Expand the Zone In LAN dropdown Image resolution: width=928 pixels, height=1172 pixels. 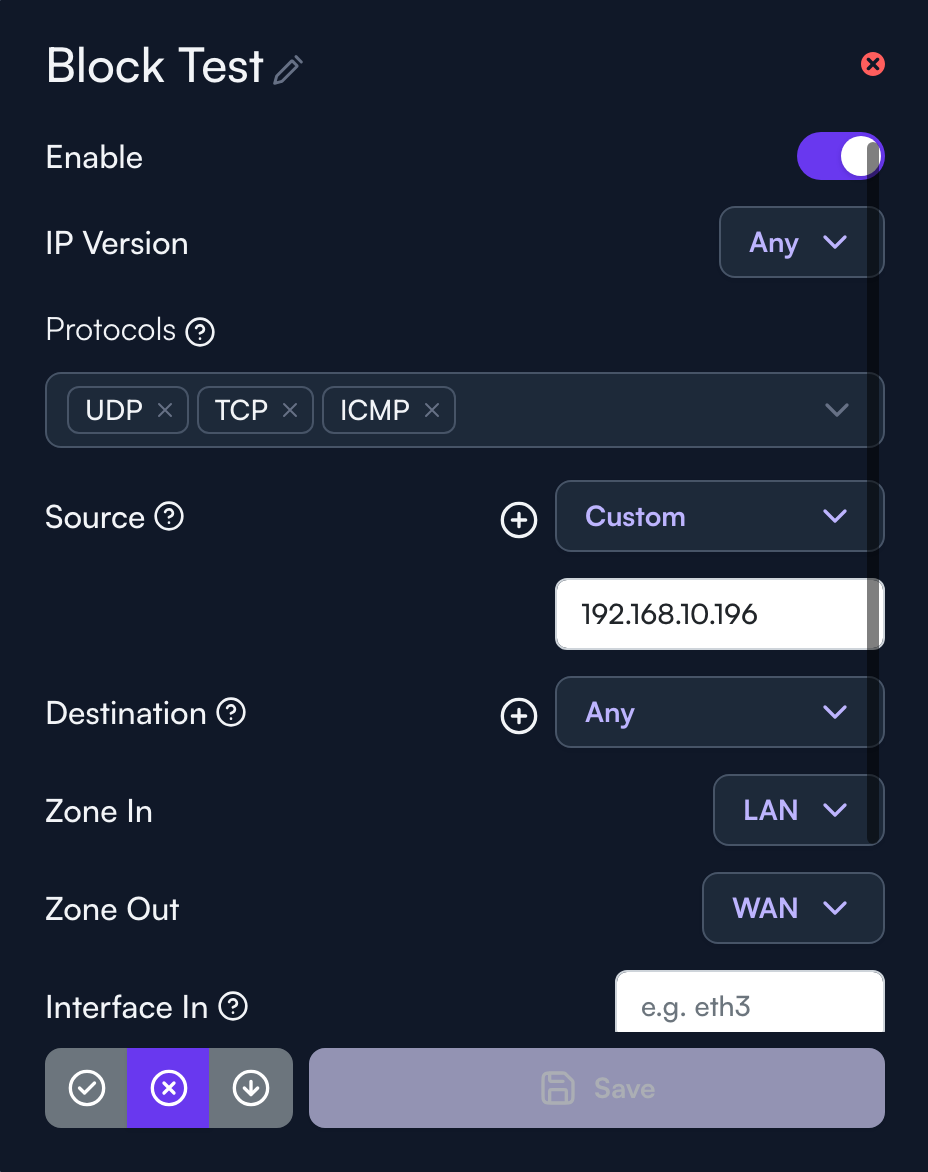tap(799, 810)
